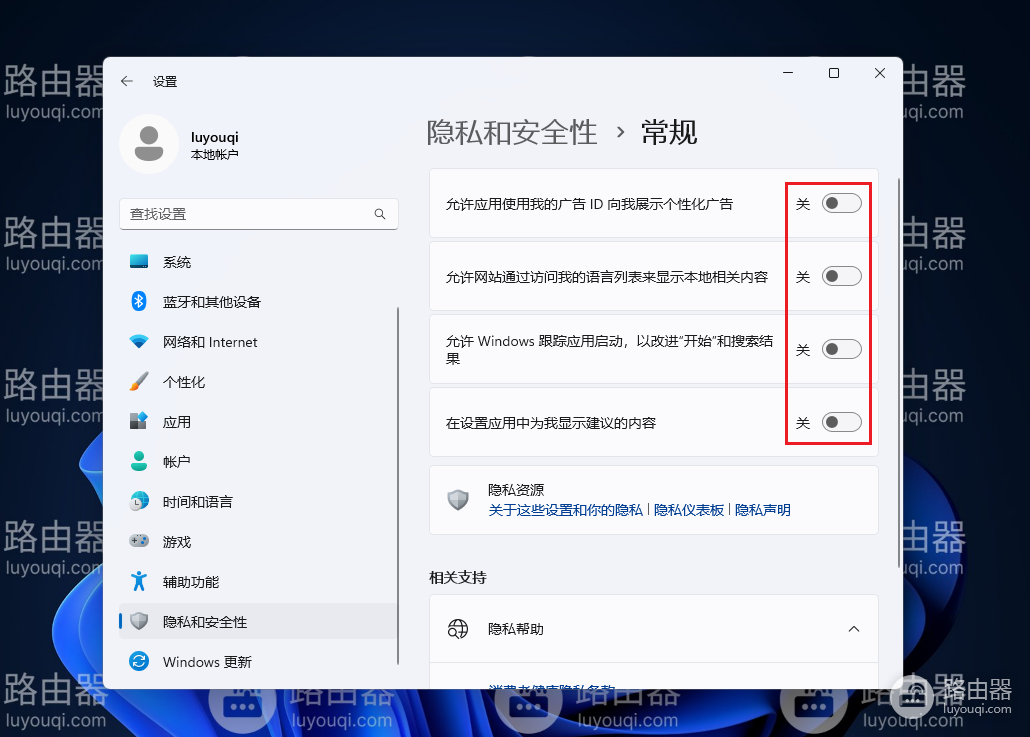
Task: Open 应用 settings category
Action: tap(258, 422)
